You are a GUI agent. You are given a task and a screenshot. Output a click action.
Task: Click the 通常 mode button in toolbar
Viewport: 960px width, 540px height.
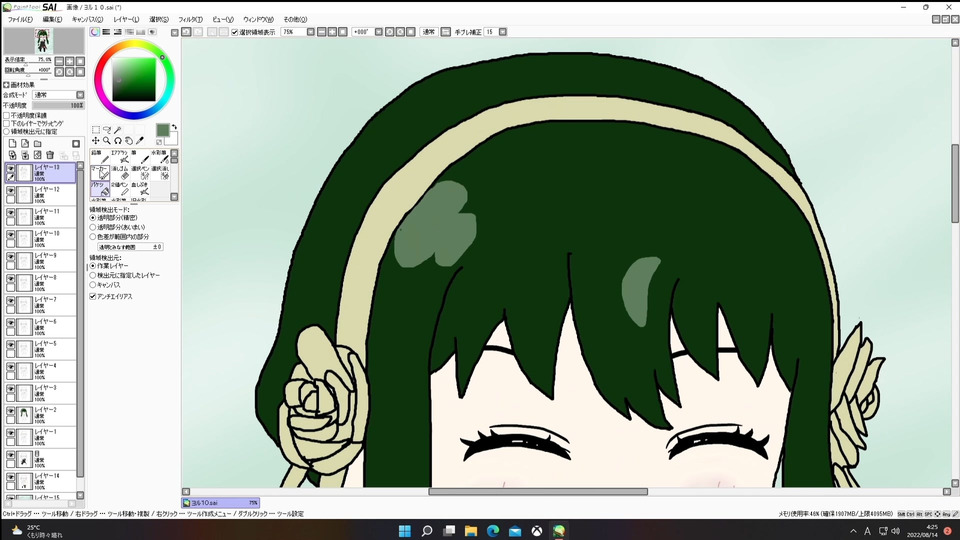pyautogui.click(x=429, y=32)
